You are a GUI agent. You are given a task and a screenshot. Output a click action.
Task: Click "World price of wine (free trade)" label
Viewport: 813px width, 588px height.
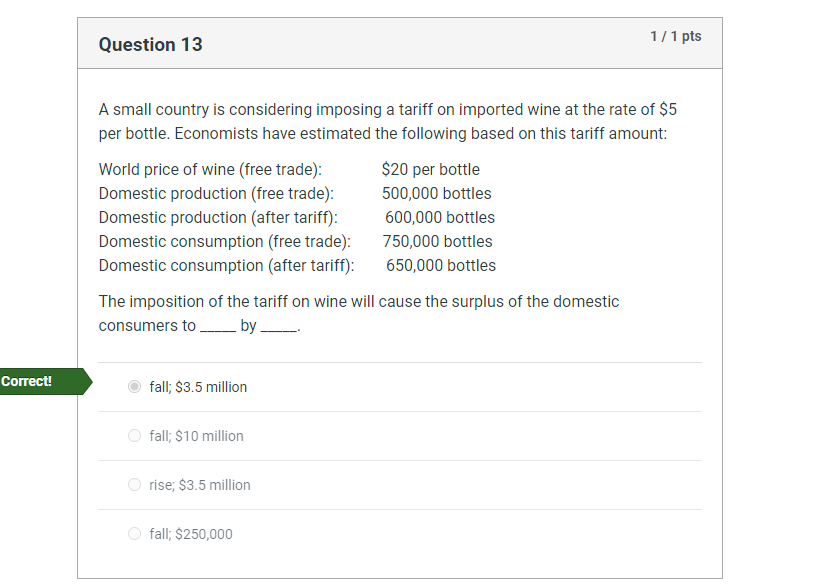[210, 170]
